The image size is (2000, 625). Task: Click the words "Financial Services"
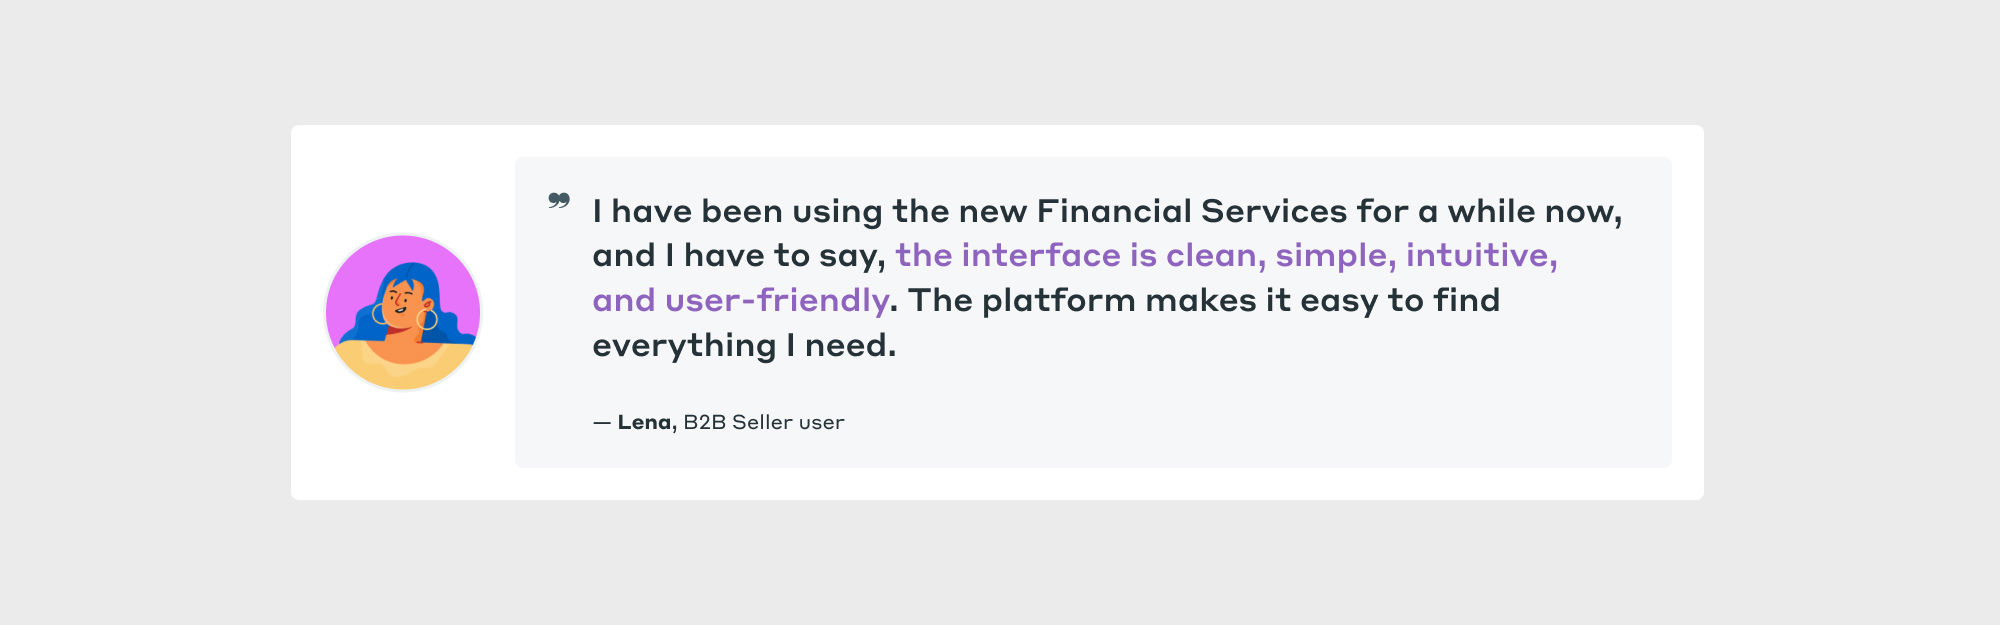click(1192, 211)
